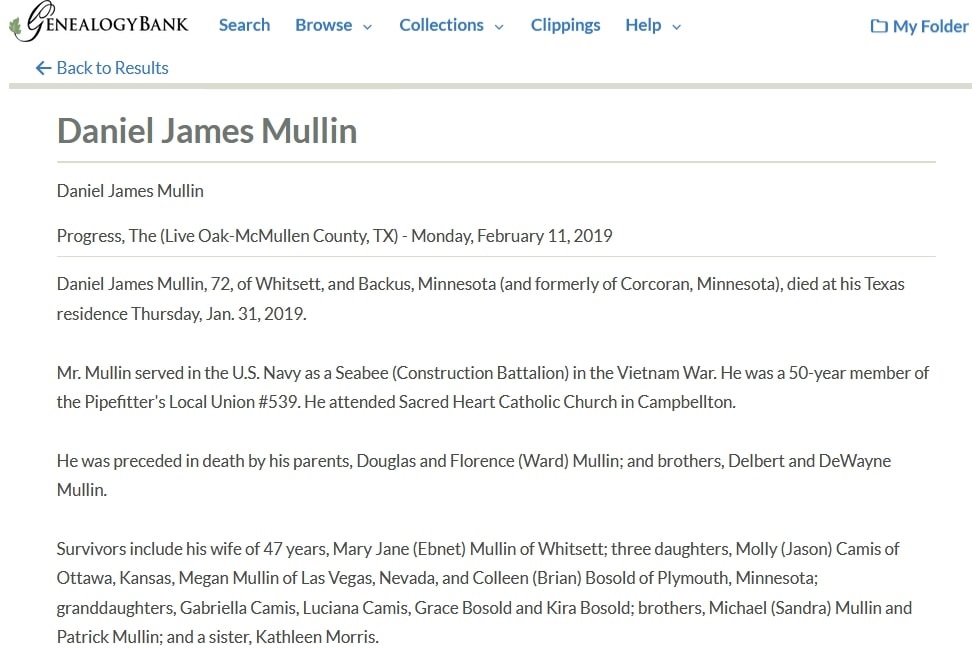This screenshot has width=972, height=648.
Task: Open the Search page
Action: tap(244, 25)
